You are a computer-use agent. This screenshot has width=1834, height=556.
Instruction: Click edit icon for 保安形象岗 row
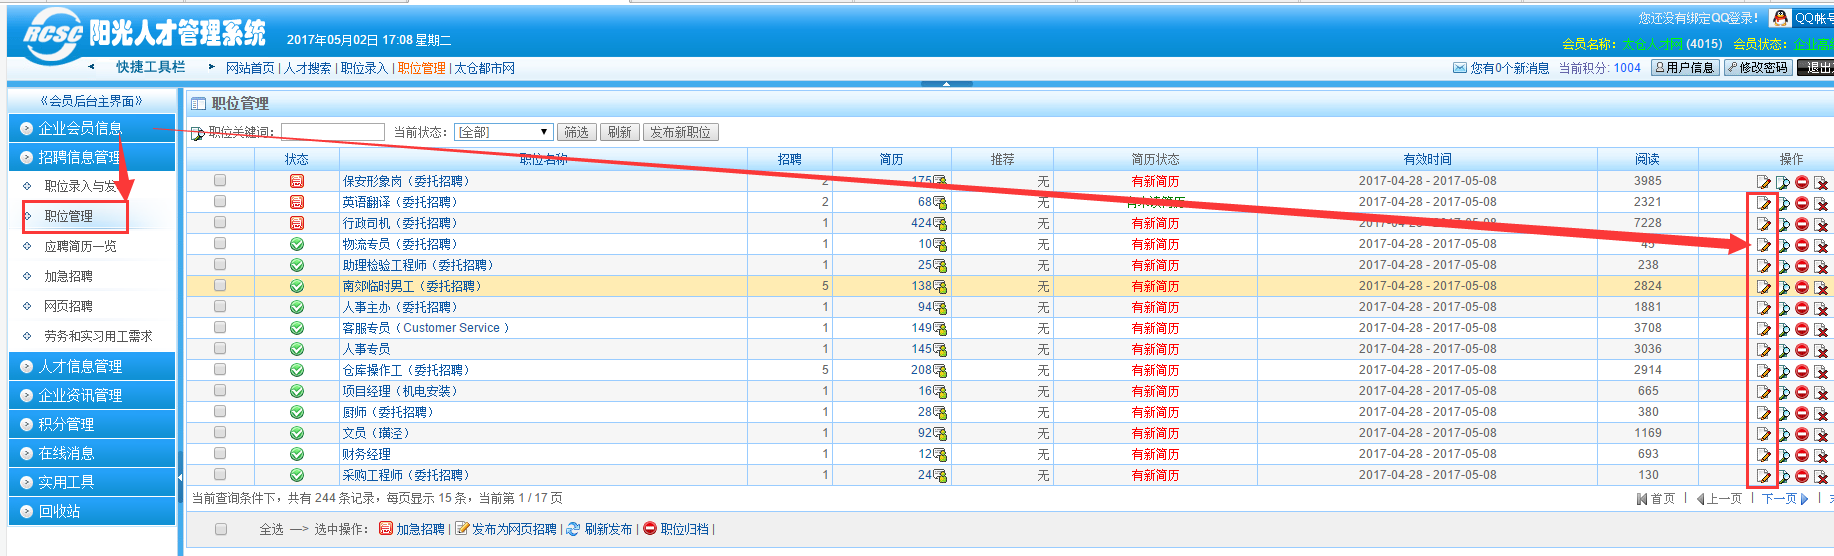coord(1763,182)
